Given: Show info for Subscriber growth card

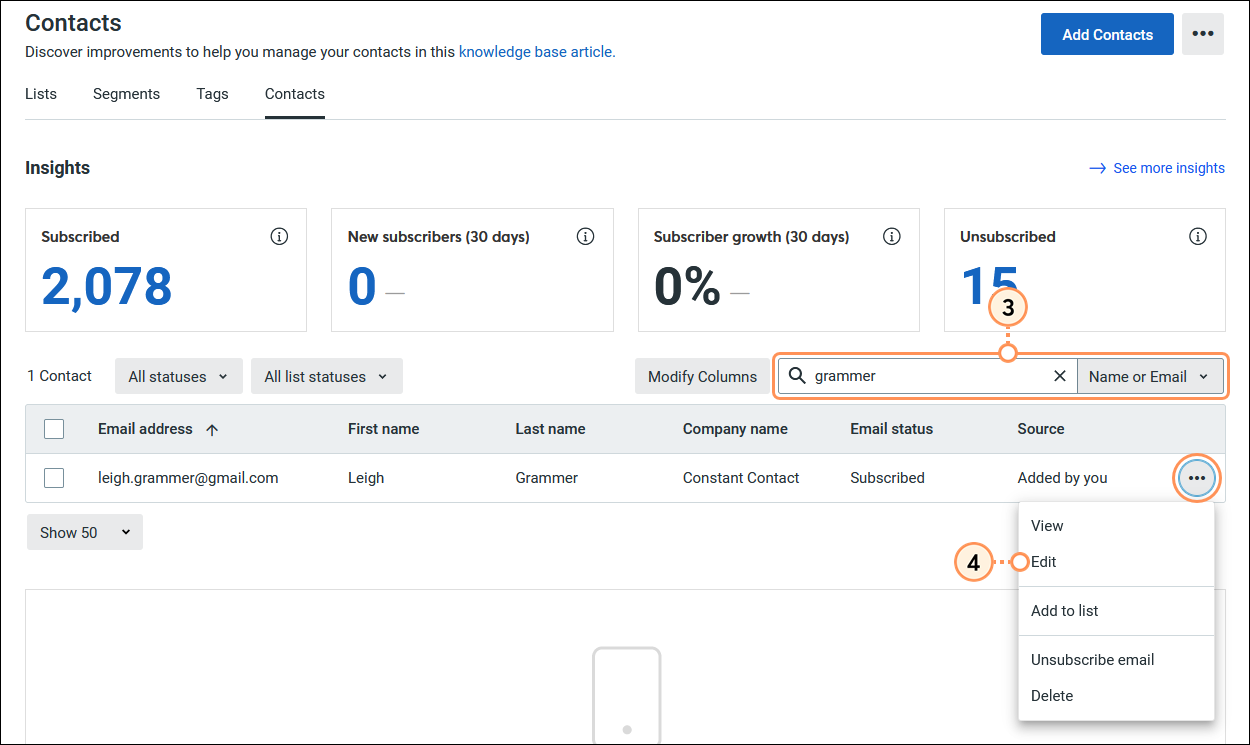Looking at the screenshot, I should tap(892, 237).
